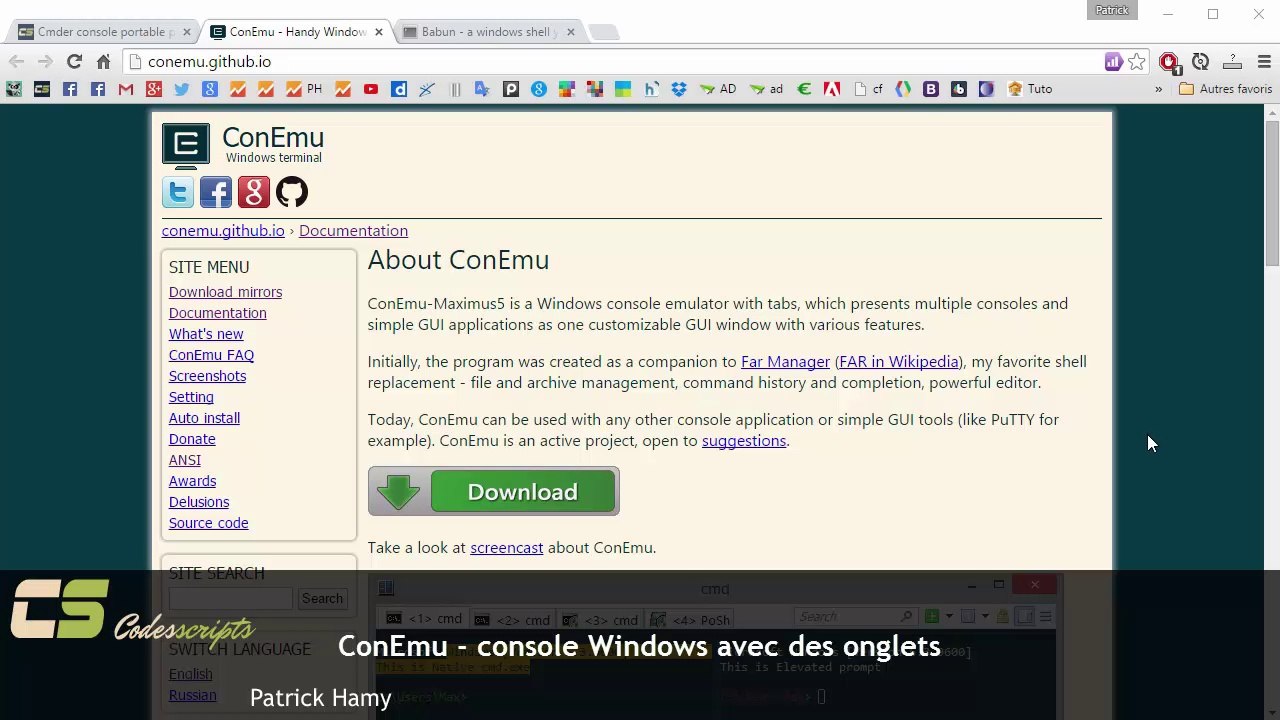The width and height of the screenshot is (1280, 720).
Task: Click the Documentation breadcrumb link
Action: tap(353, 231)
